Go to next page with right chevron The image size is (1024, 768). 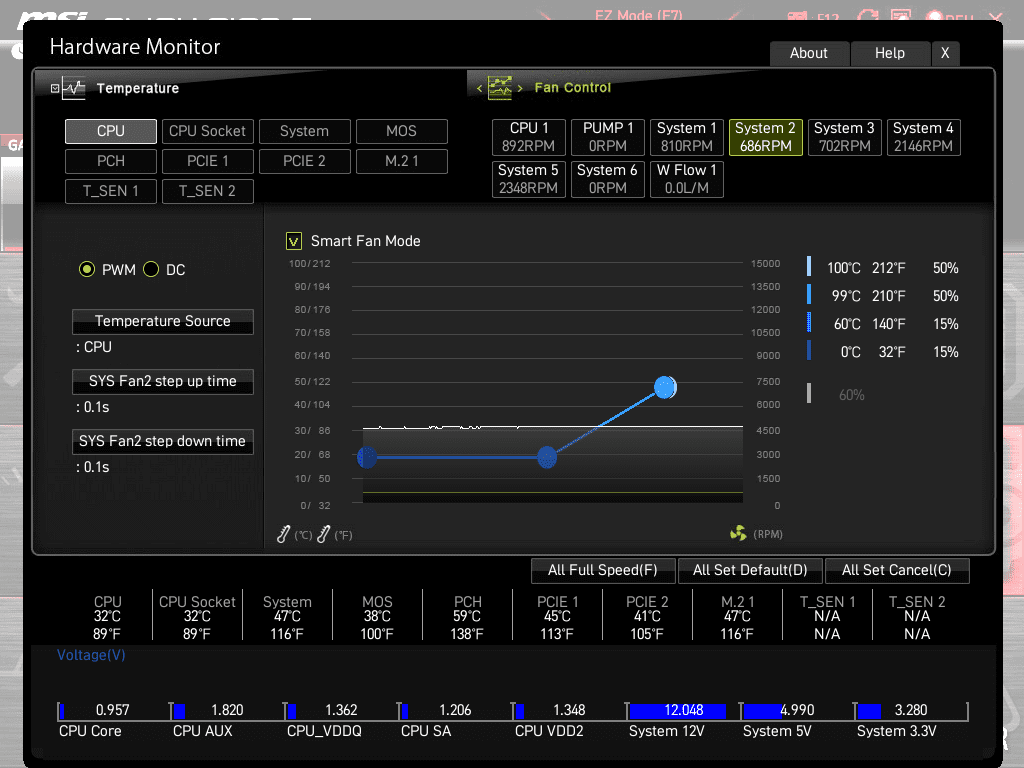click(x=520, y=88)
